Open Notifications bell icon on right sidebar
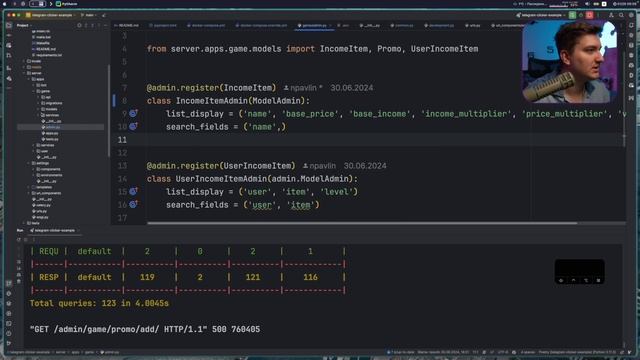This screenshot has height=360, width=640. point(631,25)
